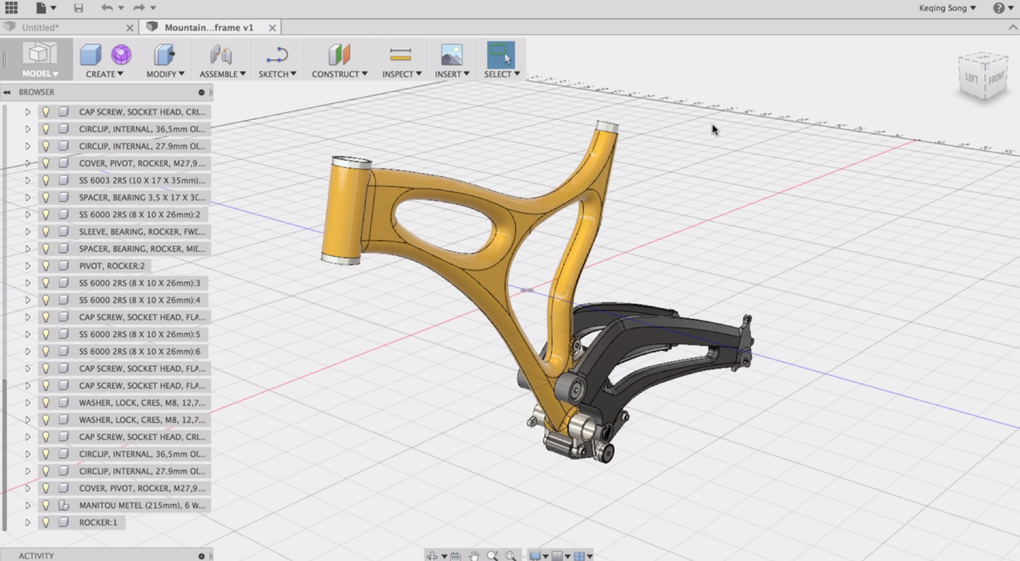Click the Inspect Measure ruler icon

pyautogui.click(x=400, y=54)
